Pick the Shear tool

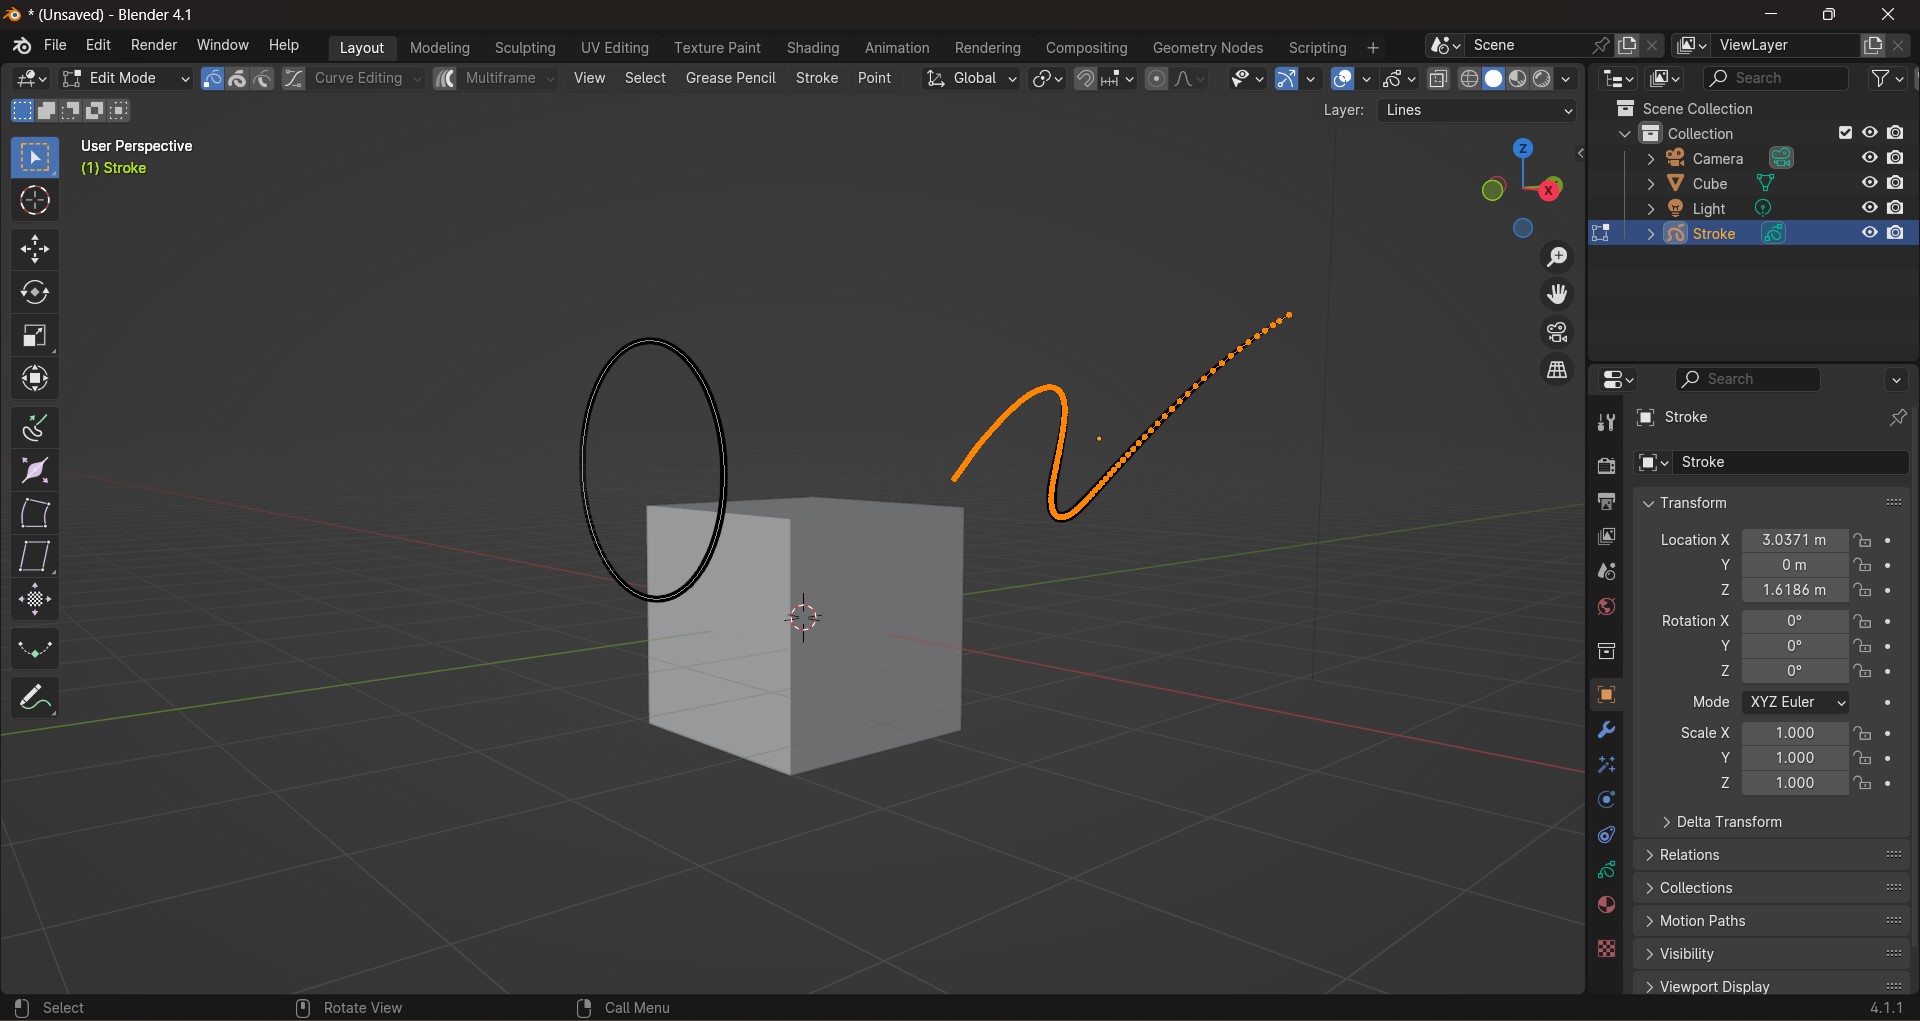click(x=36, y=557)
